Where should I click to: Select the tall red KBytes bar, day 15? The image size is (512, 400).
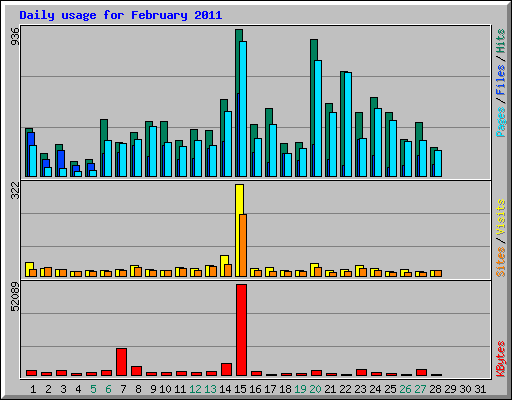241,330
